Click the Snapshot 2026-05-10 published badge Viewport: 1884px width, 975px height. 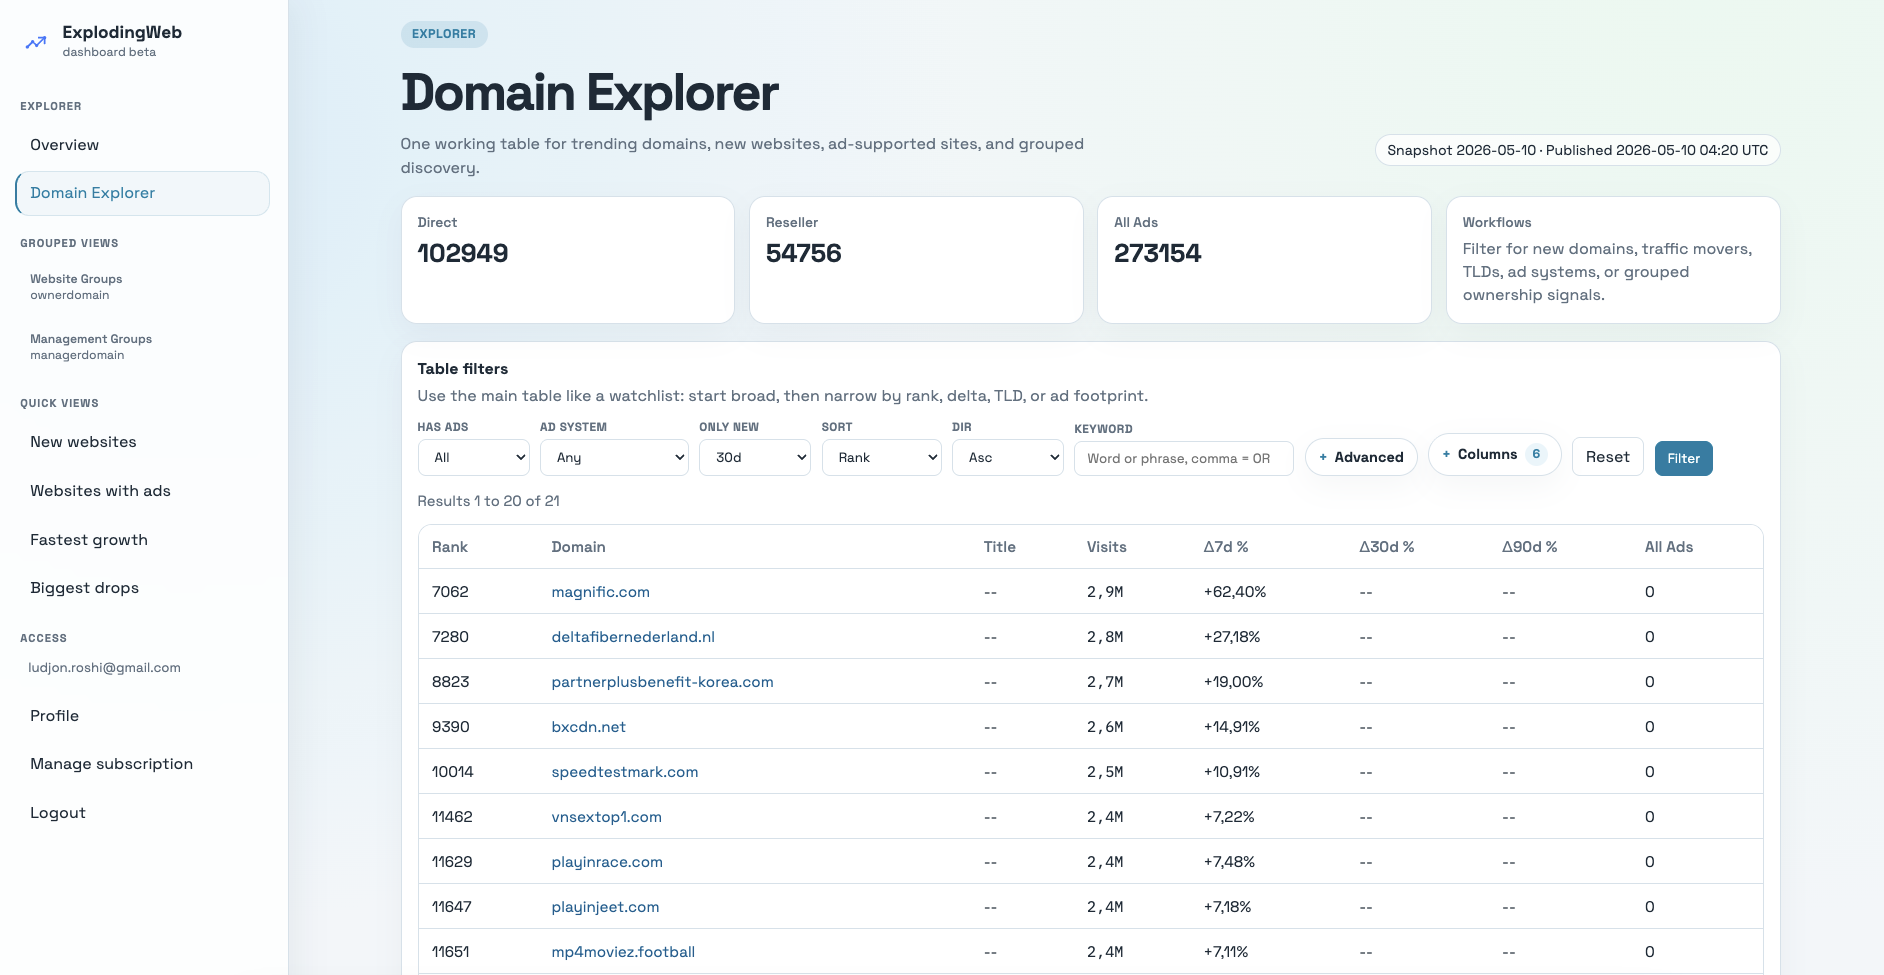click(1577, 150)
